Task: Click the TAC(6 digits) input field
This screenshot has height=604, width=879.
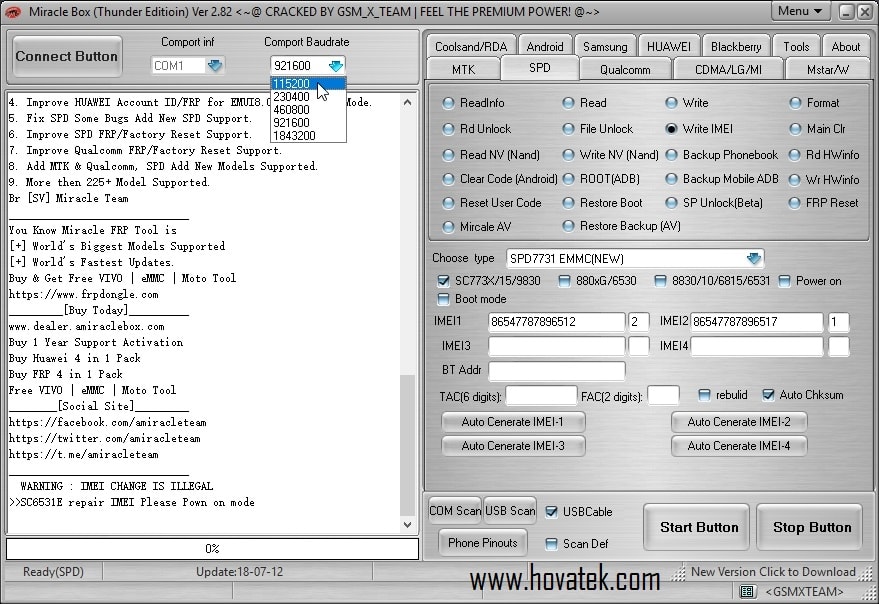Action: [x=541, y=396]
